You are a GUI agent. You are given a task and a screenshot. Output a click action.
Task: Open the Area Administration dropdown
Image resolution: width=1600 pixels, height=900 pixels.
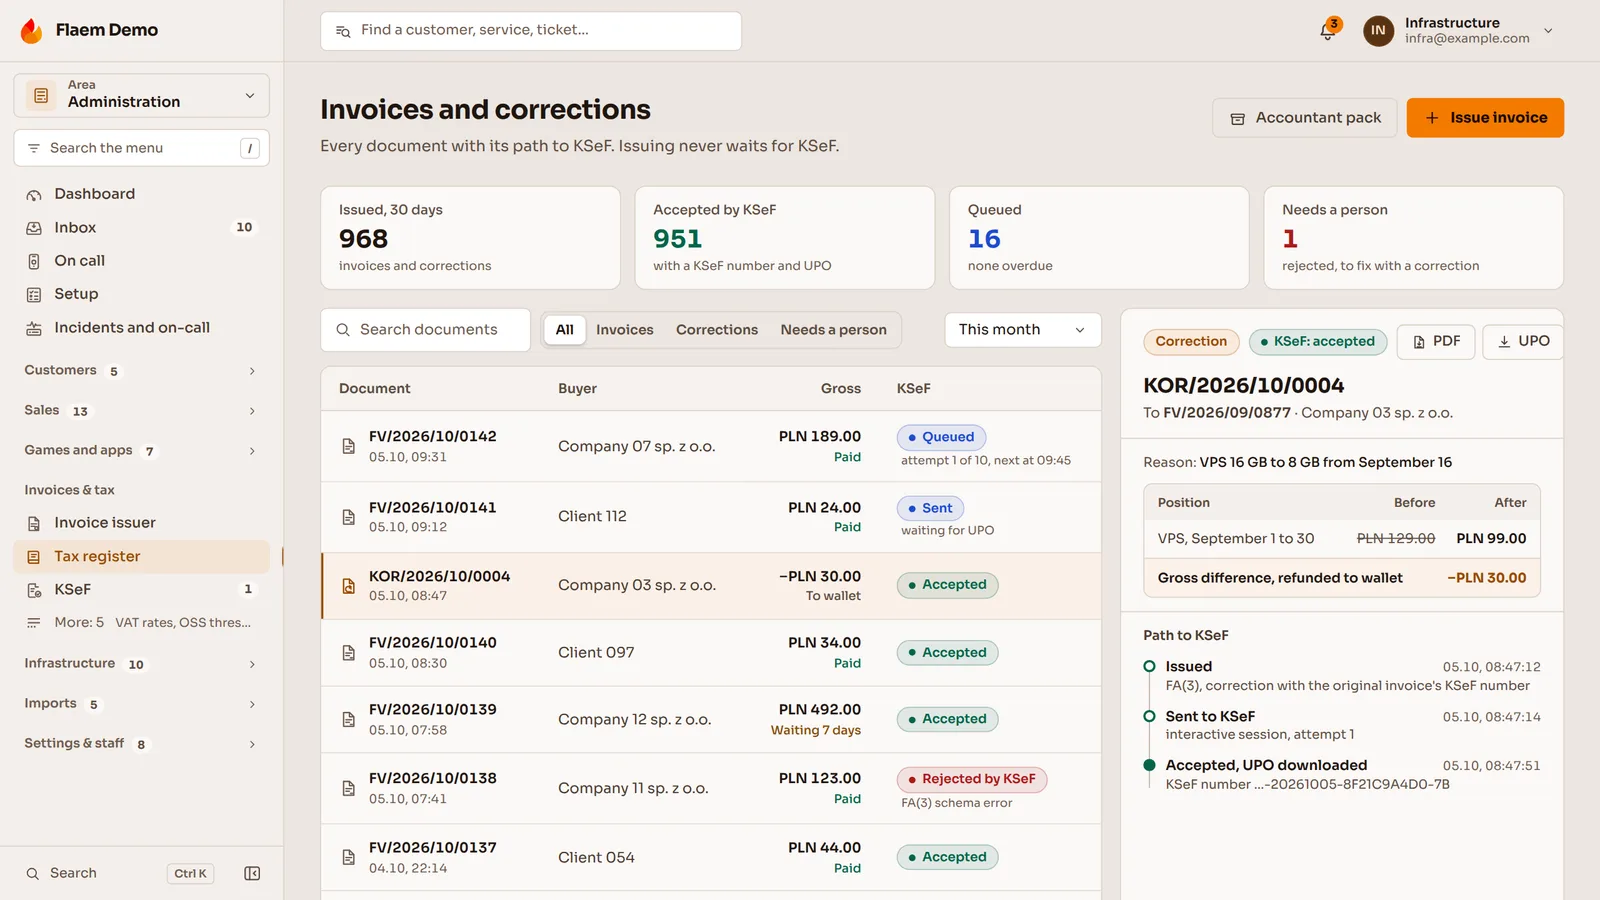[141, 95]
